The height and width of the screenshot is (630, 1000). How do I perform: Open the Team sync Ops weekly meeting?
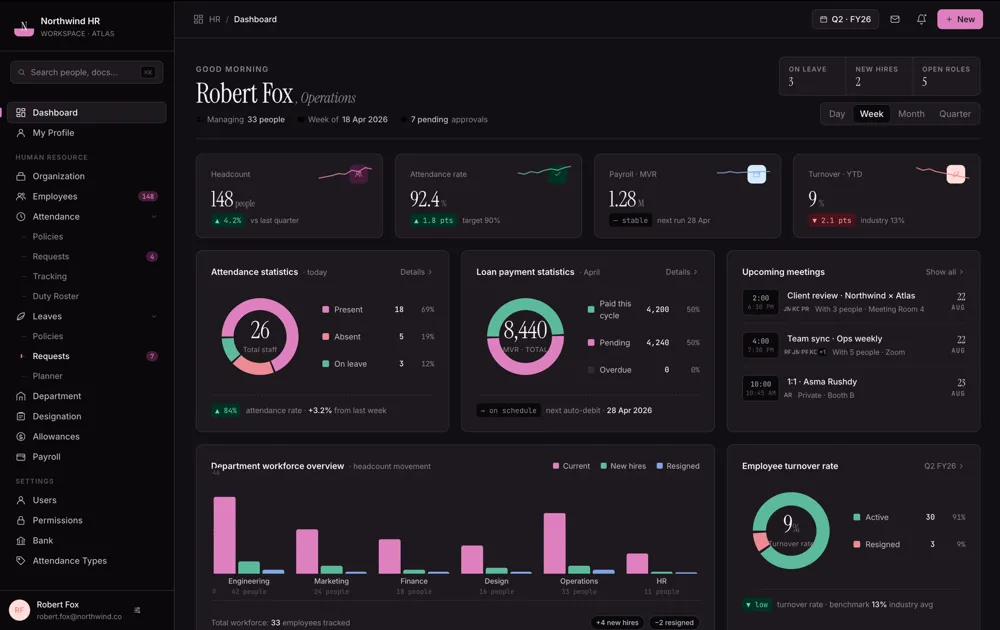click(x=853, y=345)
